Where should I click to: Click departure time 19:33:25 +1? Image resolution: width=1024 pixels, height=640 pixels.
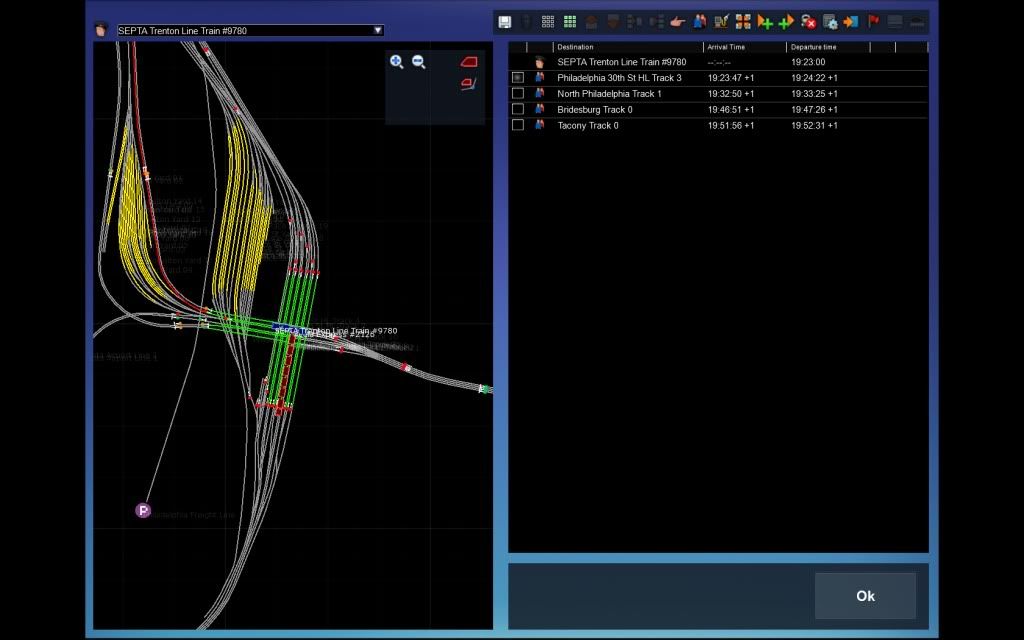point(814,93)
